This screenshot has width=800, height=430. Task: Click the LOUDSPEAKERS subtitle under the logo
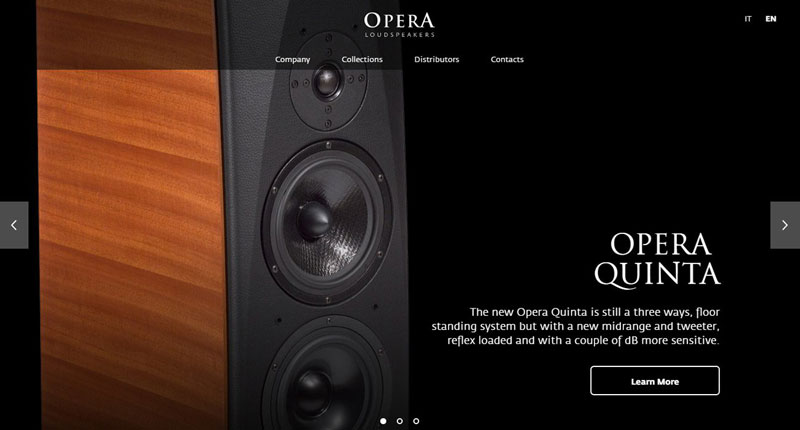tap(399, 35)
